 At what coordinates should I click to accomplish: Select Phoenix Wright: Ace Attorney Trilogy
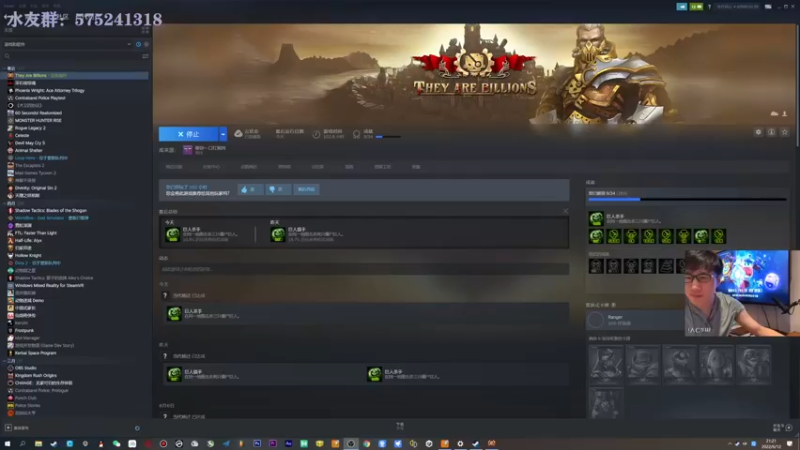[x=49, y=90]
